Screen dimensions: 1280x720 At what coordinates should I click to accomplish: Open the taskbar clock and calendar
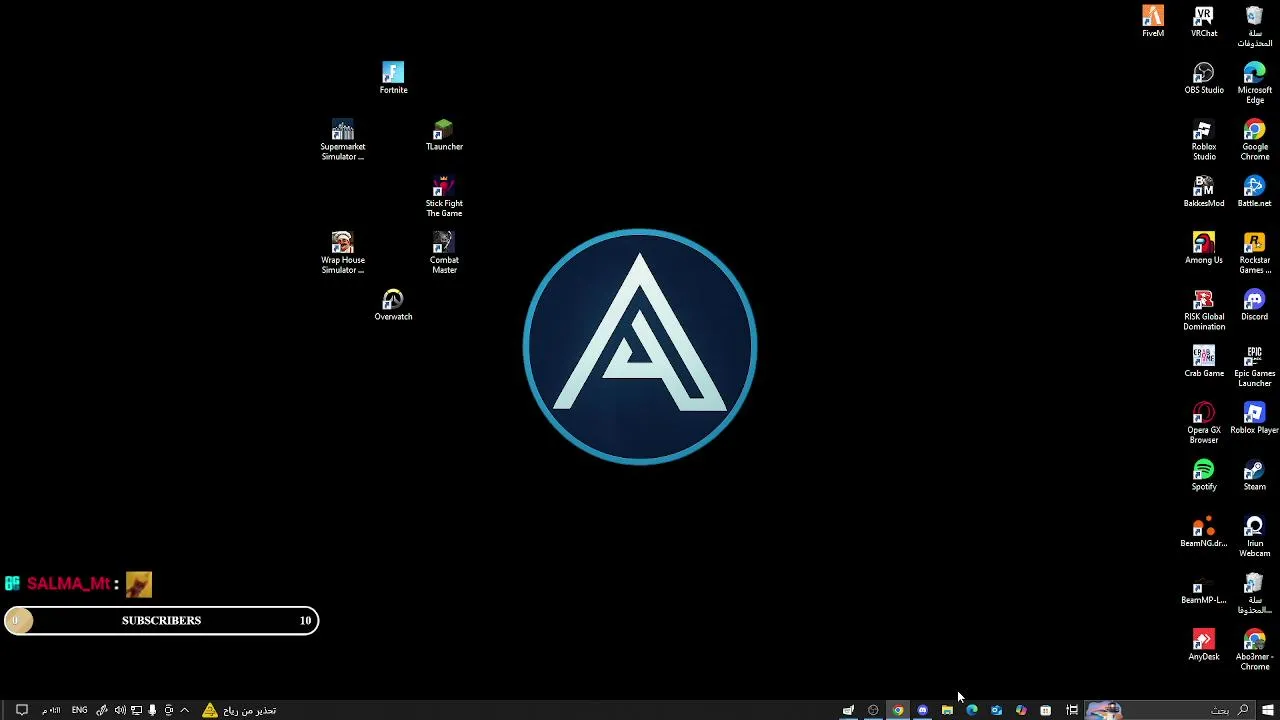tap(51, 710)
